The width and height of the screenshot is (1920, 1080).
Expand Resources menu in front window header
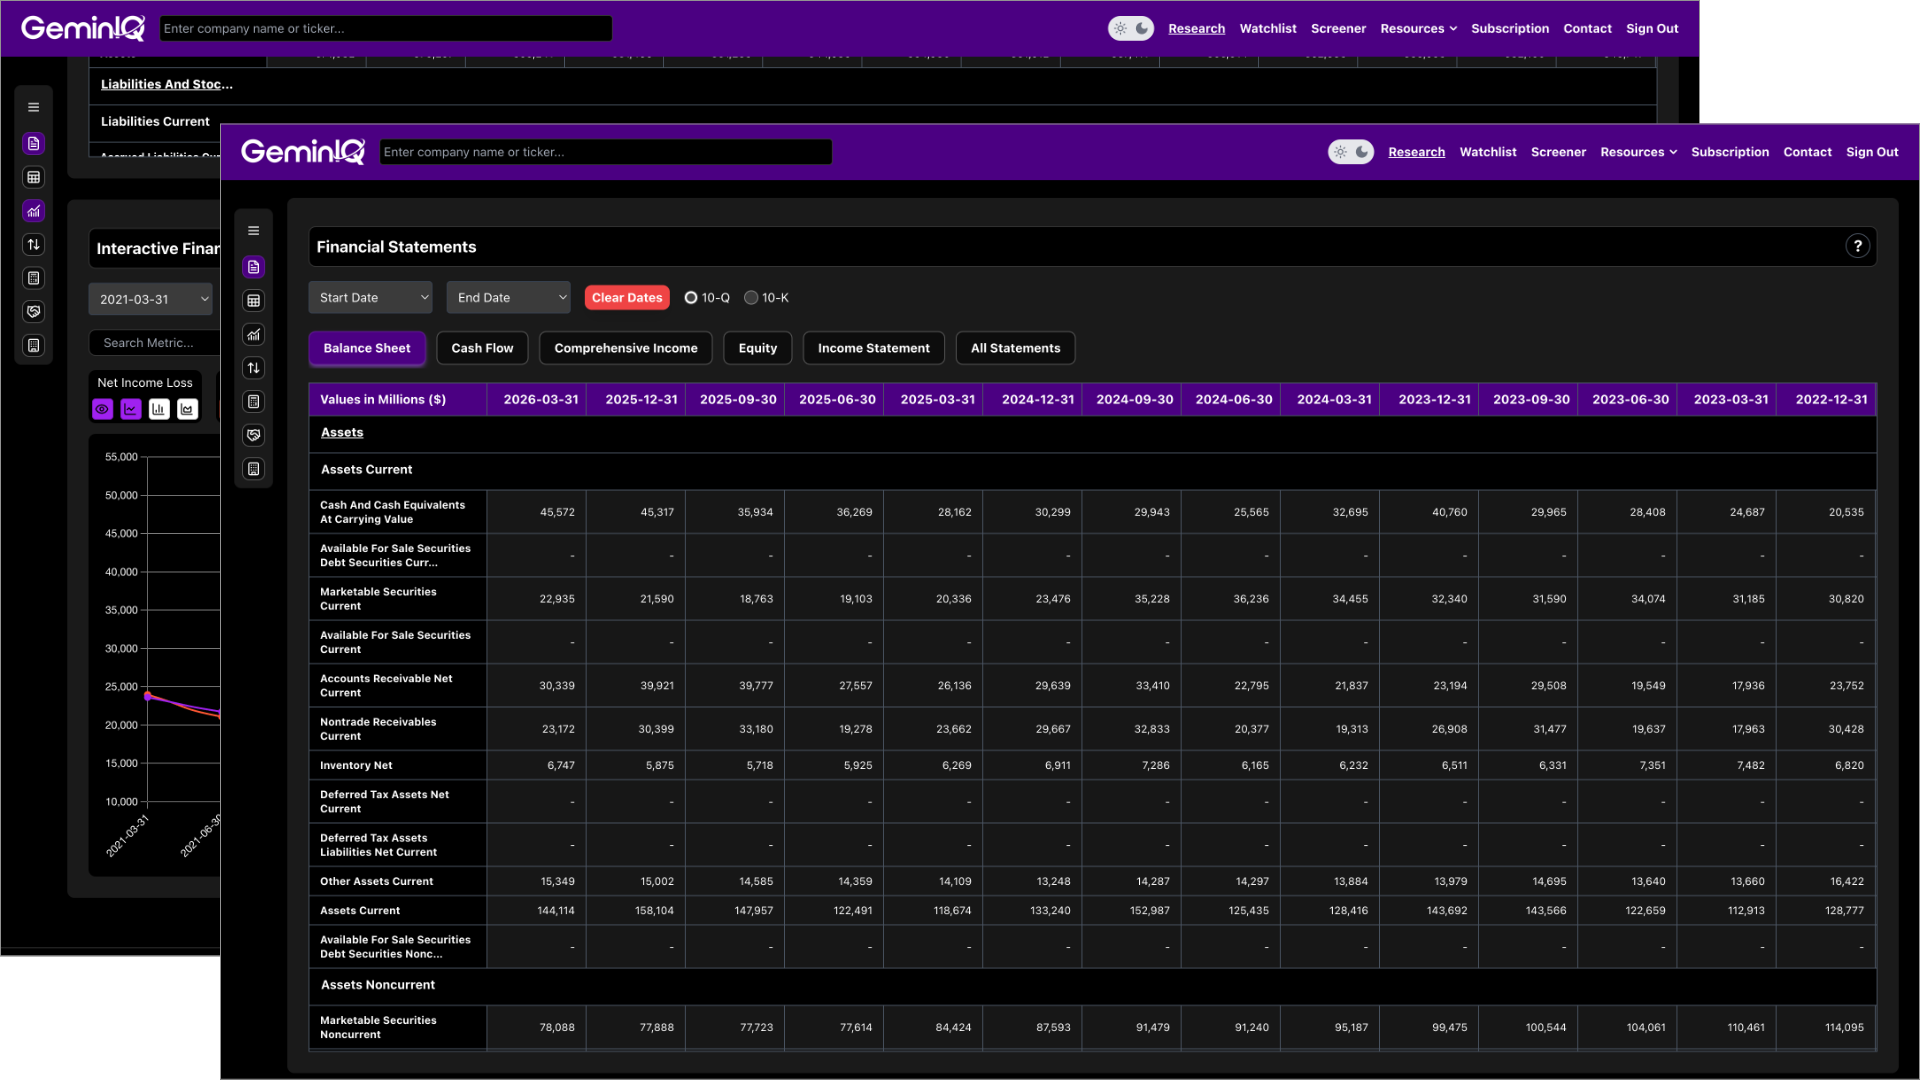[1638, 152]
